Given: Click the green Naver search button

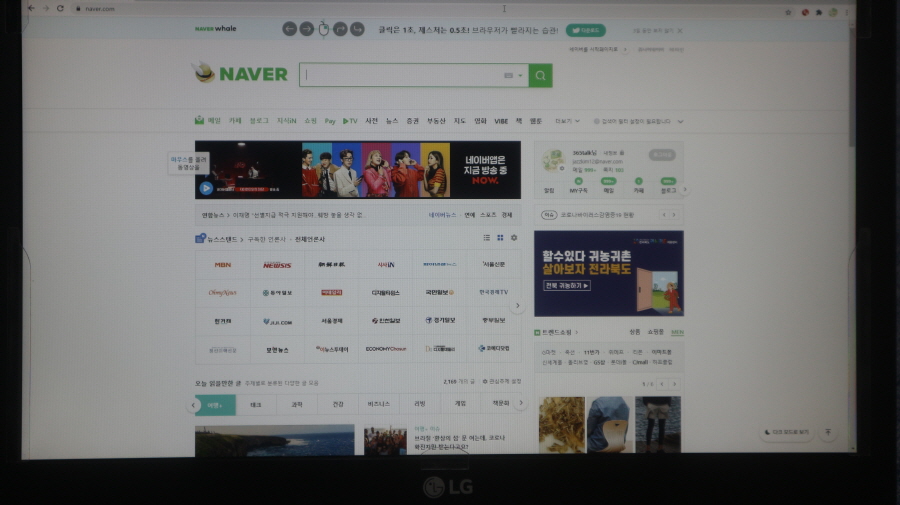Looking at the screenshot, I should [x=540, y=75].
